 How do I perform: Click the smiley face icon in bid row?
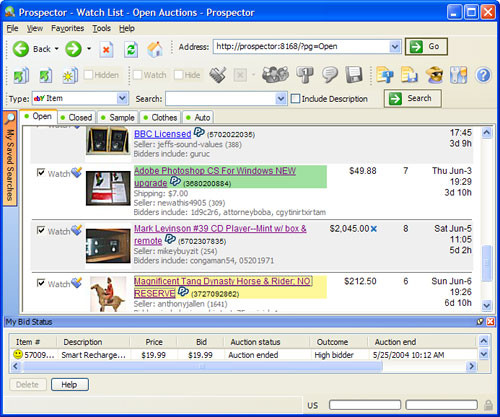coord(18,354)
